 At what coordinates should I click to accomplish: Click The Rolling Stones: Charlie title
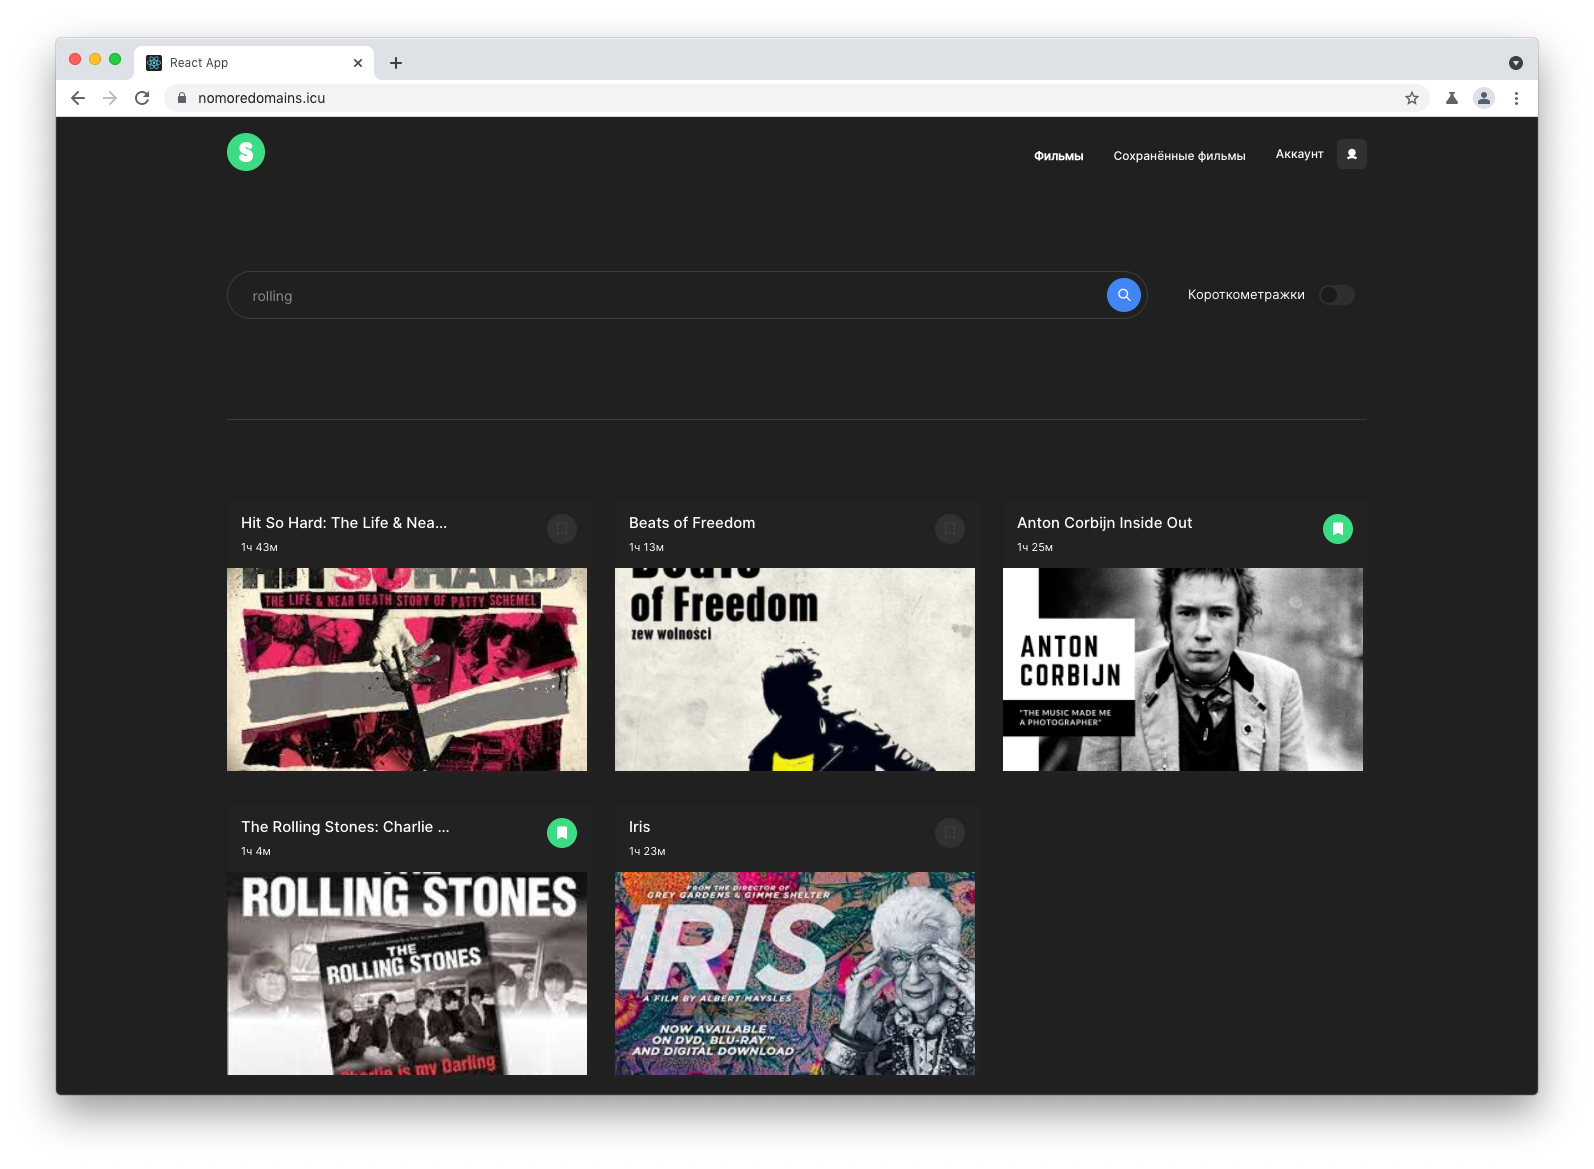point(345,827)
